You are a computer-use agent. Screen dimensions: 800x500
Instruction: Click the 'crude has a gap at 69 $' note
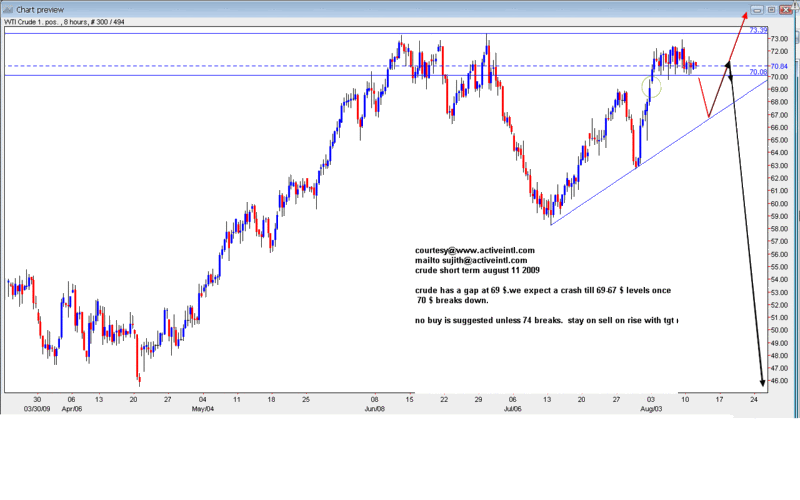[543, 290]
